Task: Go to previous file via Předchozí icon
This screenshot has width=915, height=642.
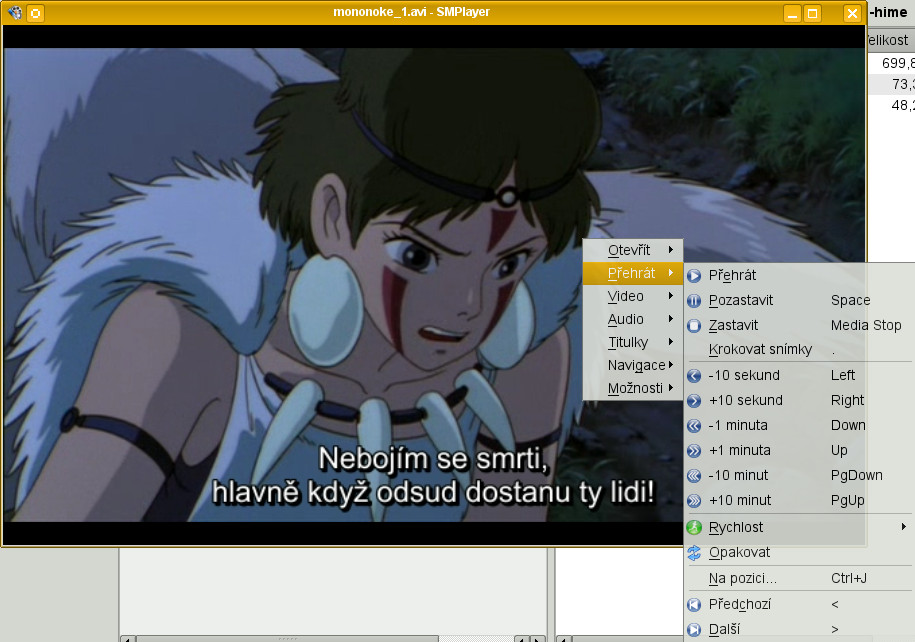Action: click(694, 605)
